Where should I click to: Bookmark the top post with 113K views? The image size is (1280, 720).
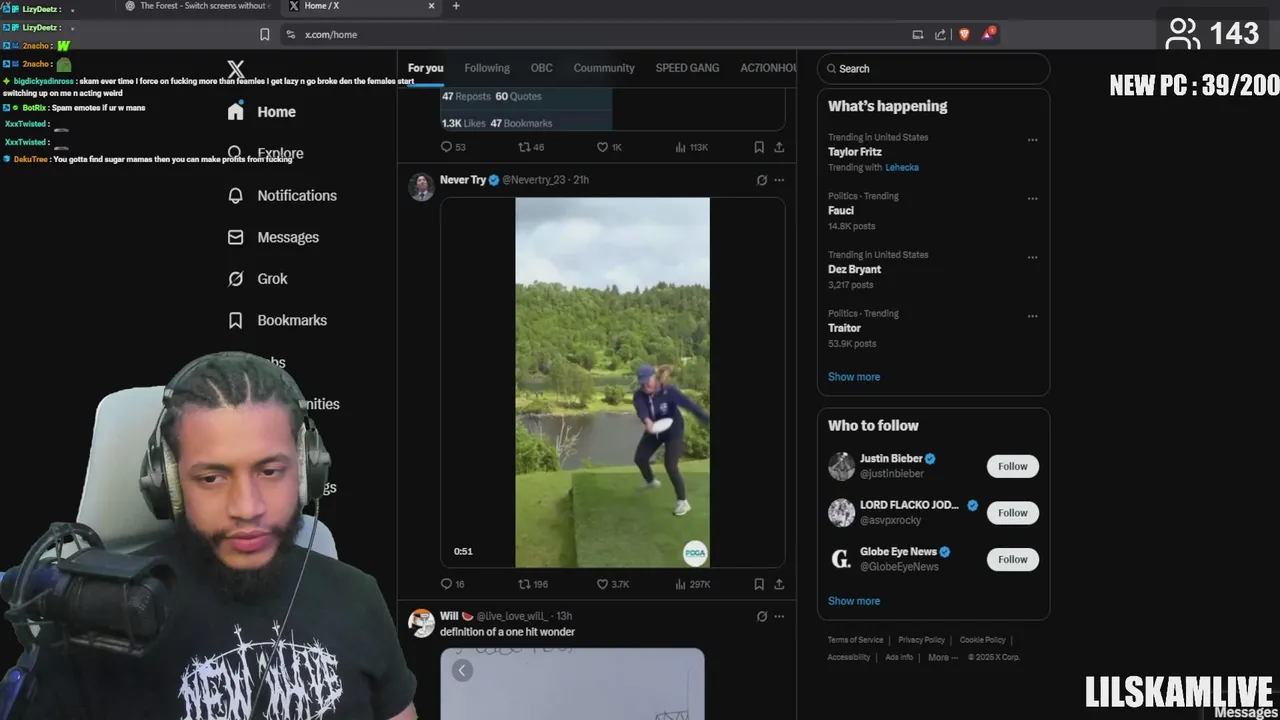(759, 147)
